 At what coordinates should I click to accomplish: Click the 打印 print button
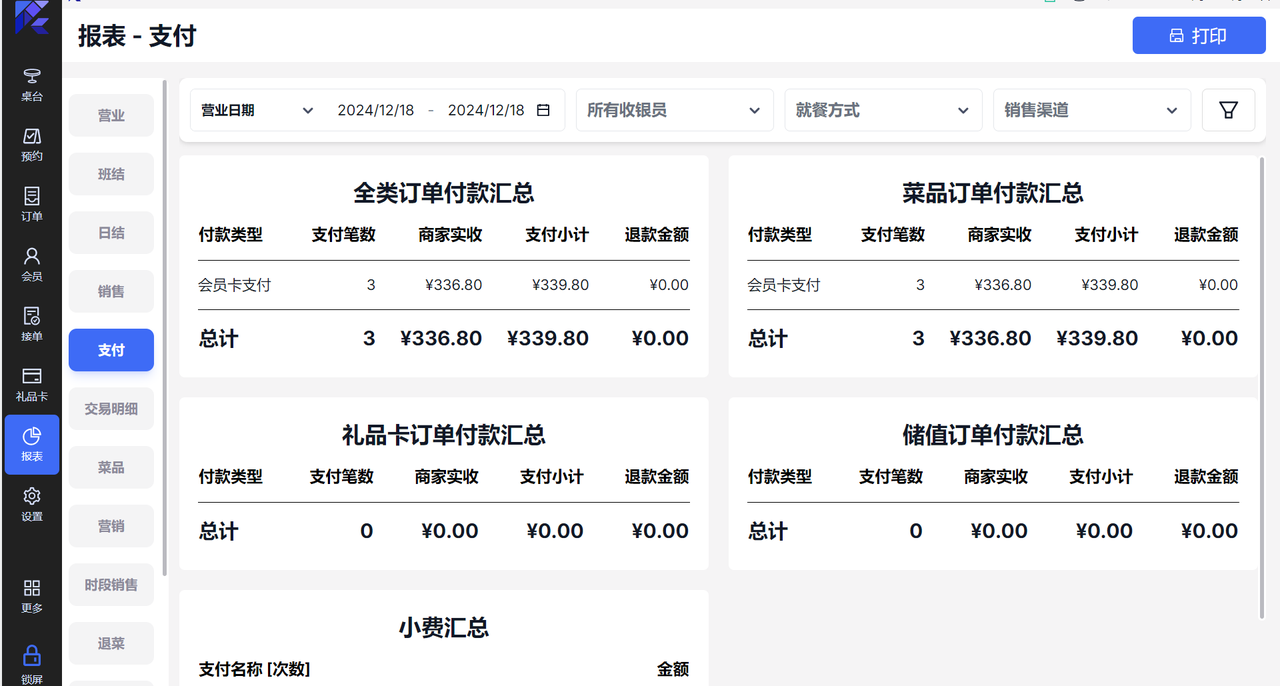click(x=1198, y=36)
